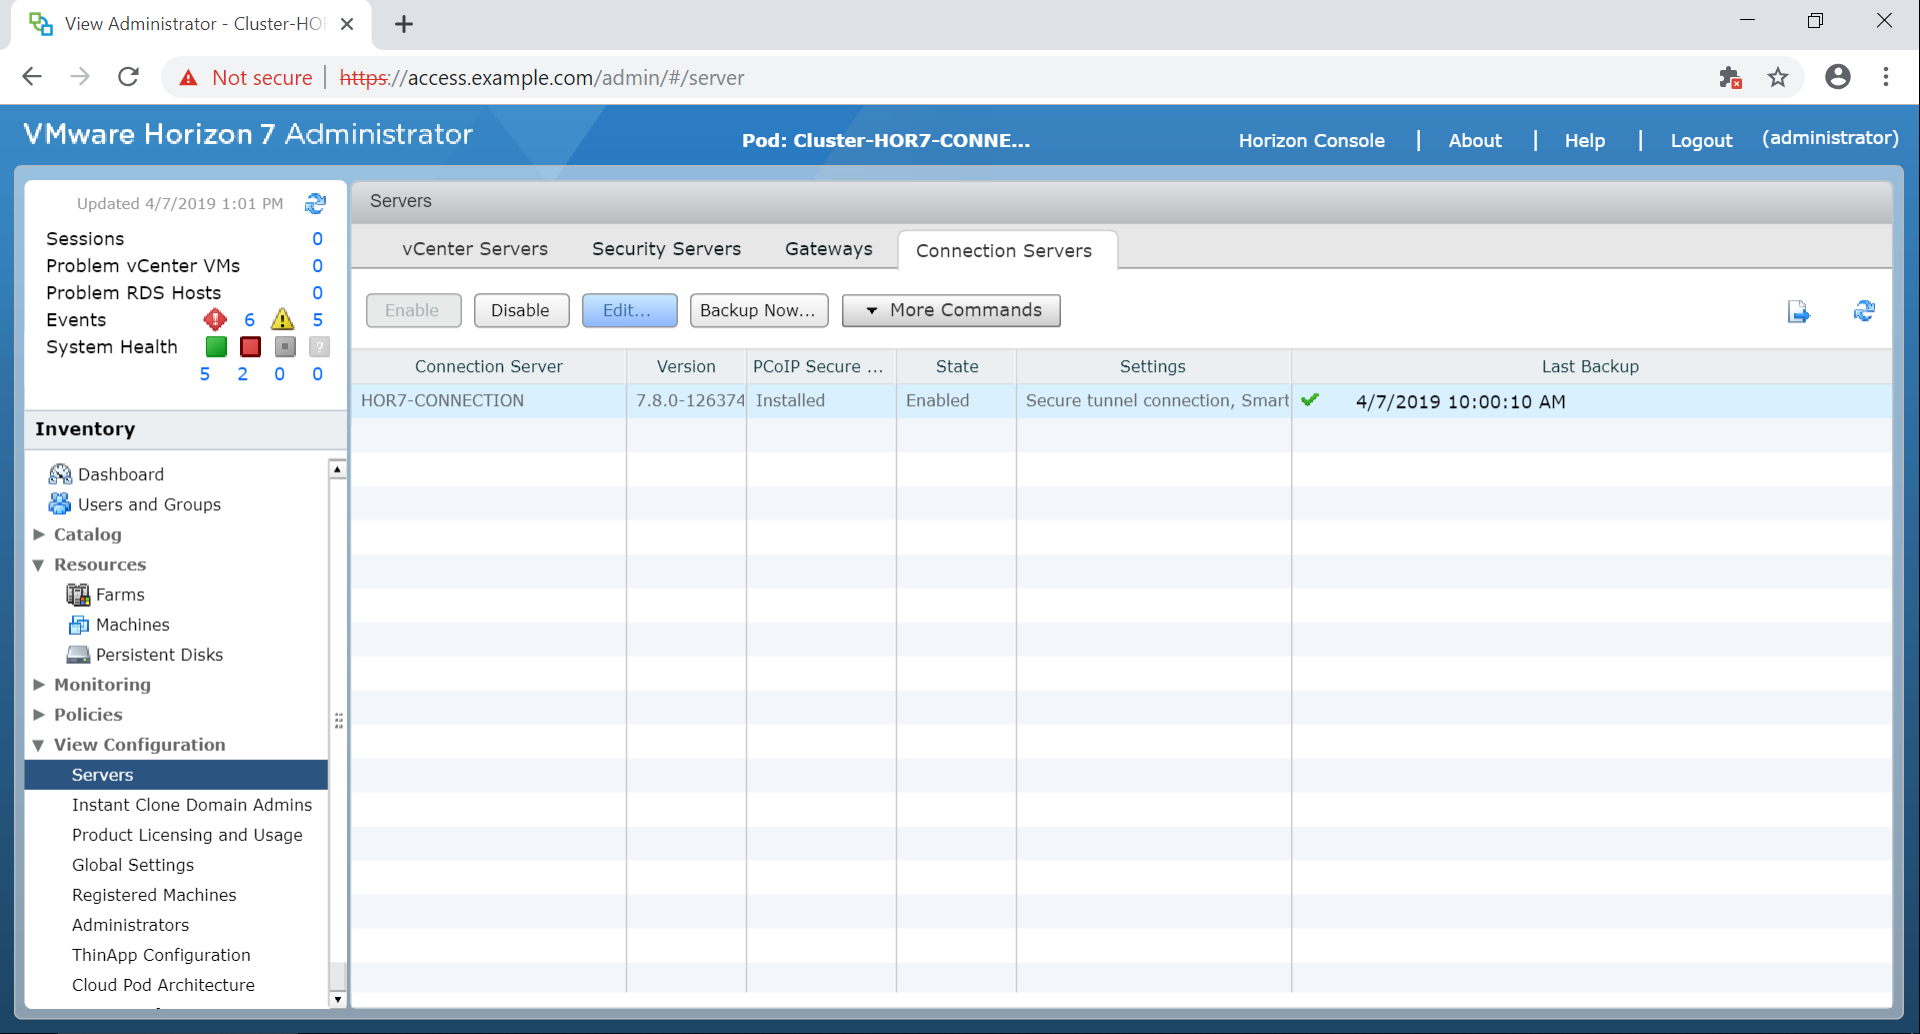The width and height of the screenshot is (1920, 1034).
Task: Click the yellow warning events icon
Action: pyautogui.click(x=283, y=320)
